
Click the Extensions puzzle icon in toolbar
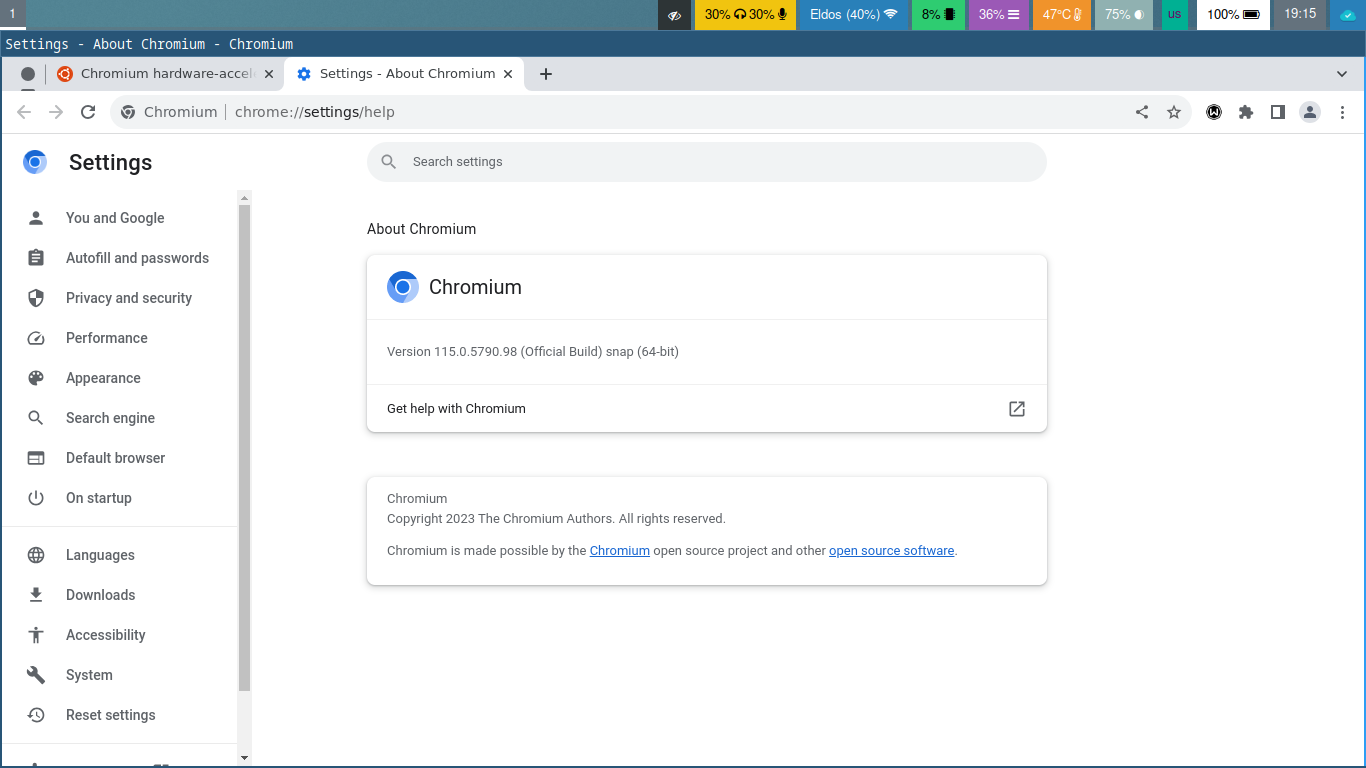1246,112
